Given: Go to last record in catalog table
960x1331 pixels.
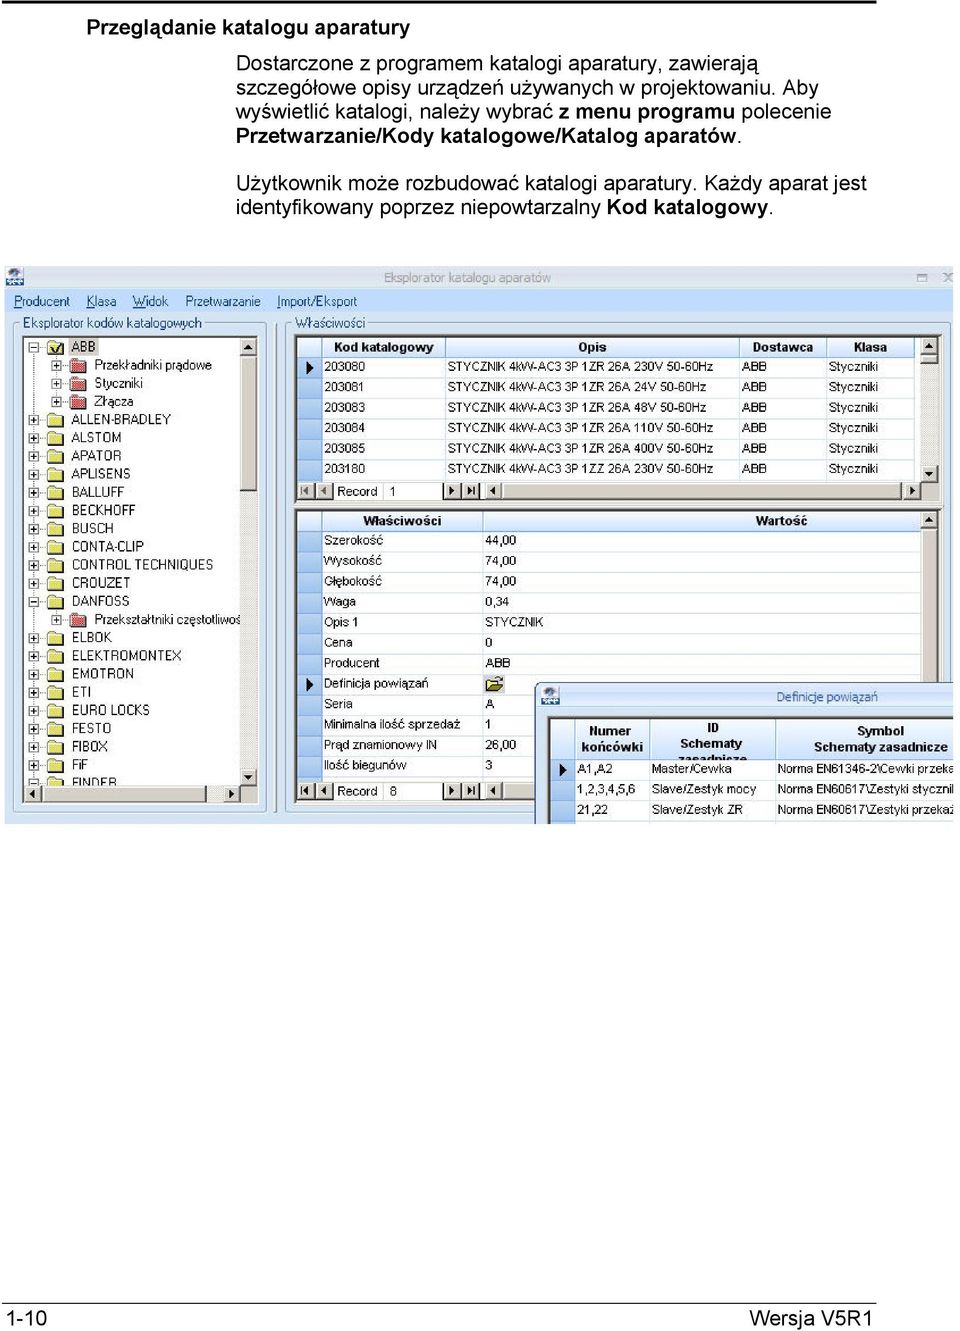Looking at the screenshot, I should point(470,491).
